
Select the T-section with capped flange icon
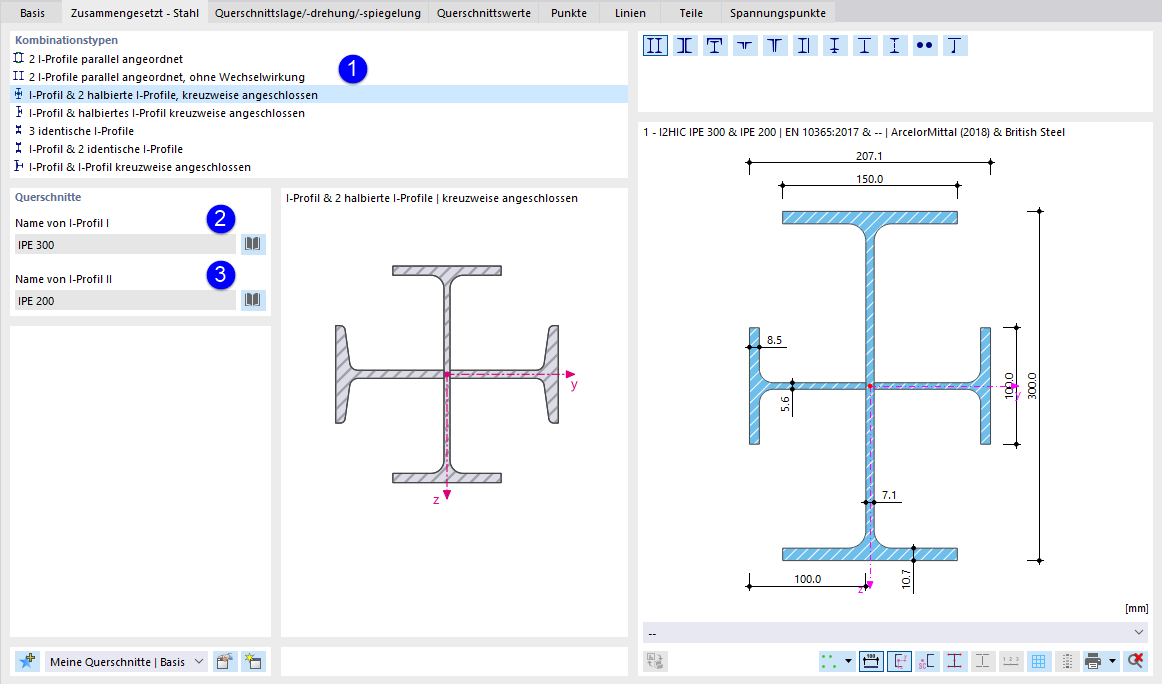[714, 46]
